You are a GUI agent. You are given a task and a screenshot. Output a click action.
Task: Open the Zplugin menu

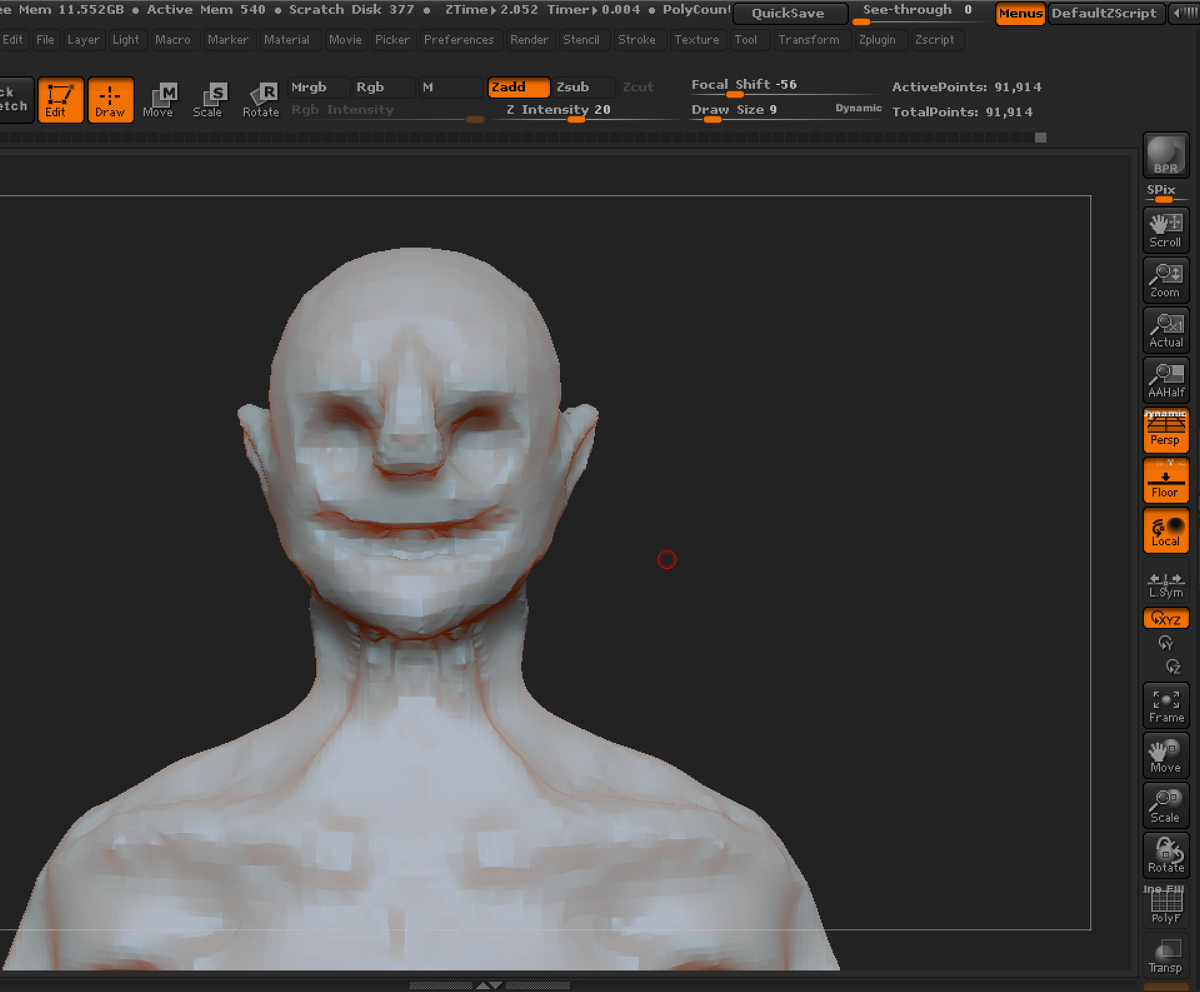coord(878,40)
